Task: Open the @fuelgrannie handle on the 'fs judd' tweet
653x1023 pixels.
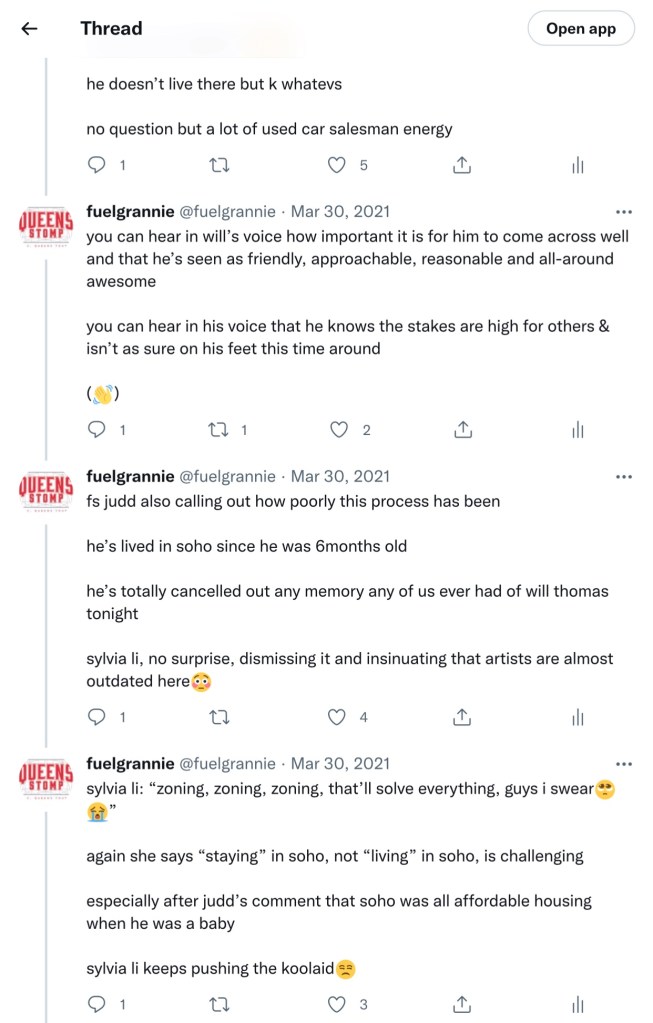Action: [x=226, y=477]
